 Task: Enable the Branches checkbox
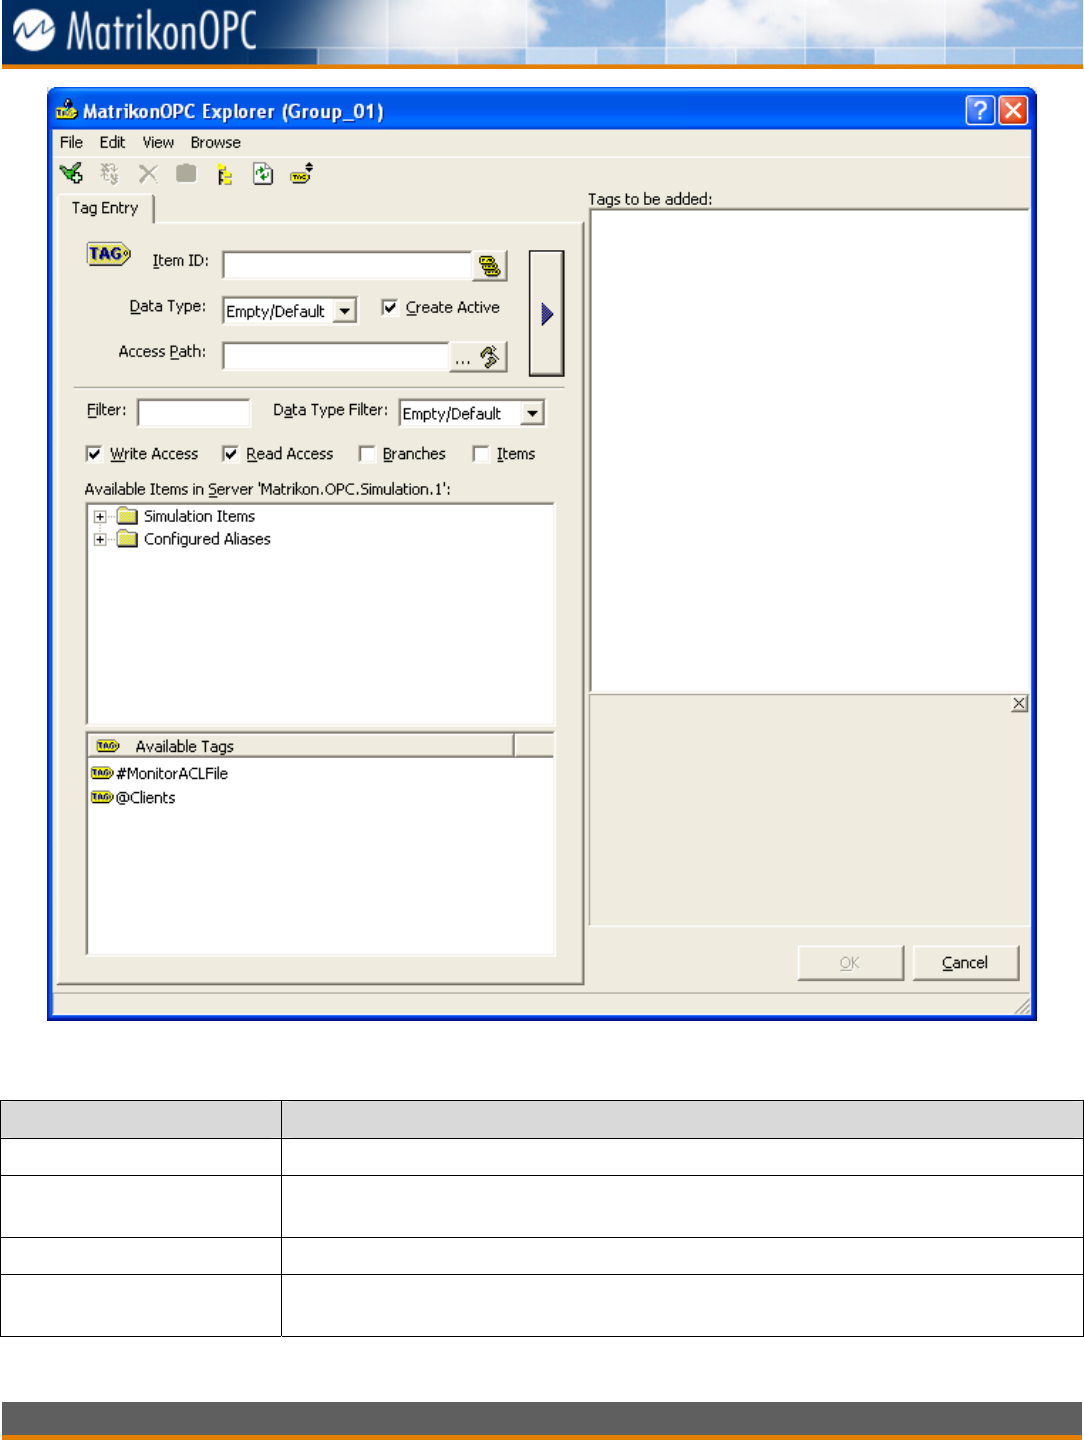tap(367, 454)
